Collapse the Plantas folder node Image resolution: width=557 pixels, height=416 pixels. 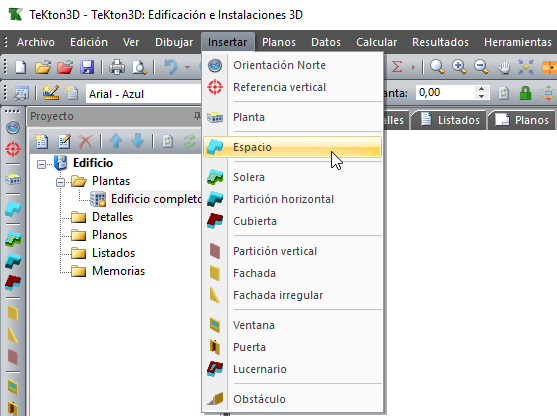tap(60, 182)
